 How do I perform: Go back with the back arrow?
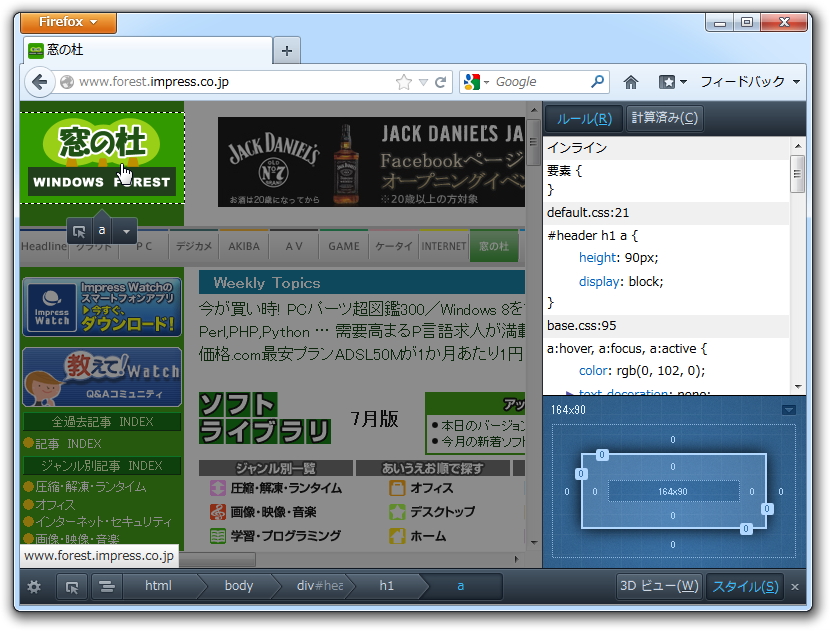click(39, 82)
